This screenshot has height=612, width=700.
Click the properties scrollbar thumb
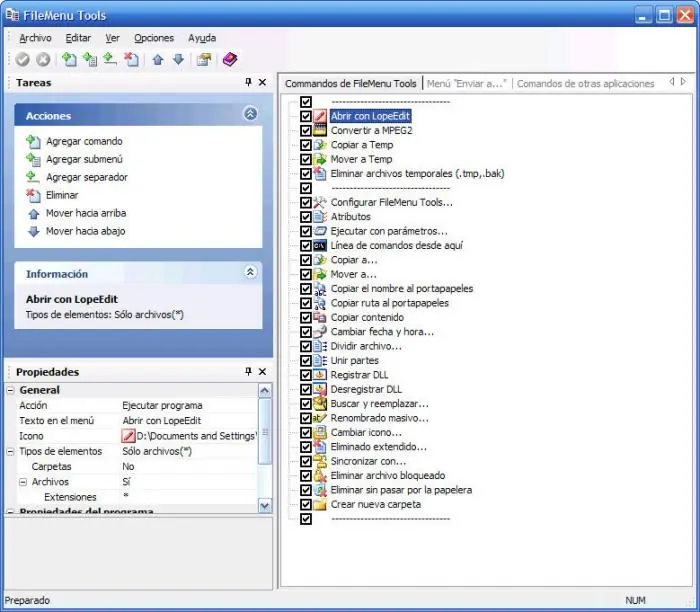(x=265, y=432)
